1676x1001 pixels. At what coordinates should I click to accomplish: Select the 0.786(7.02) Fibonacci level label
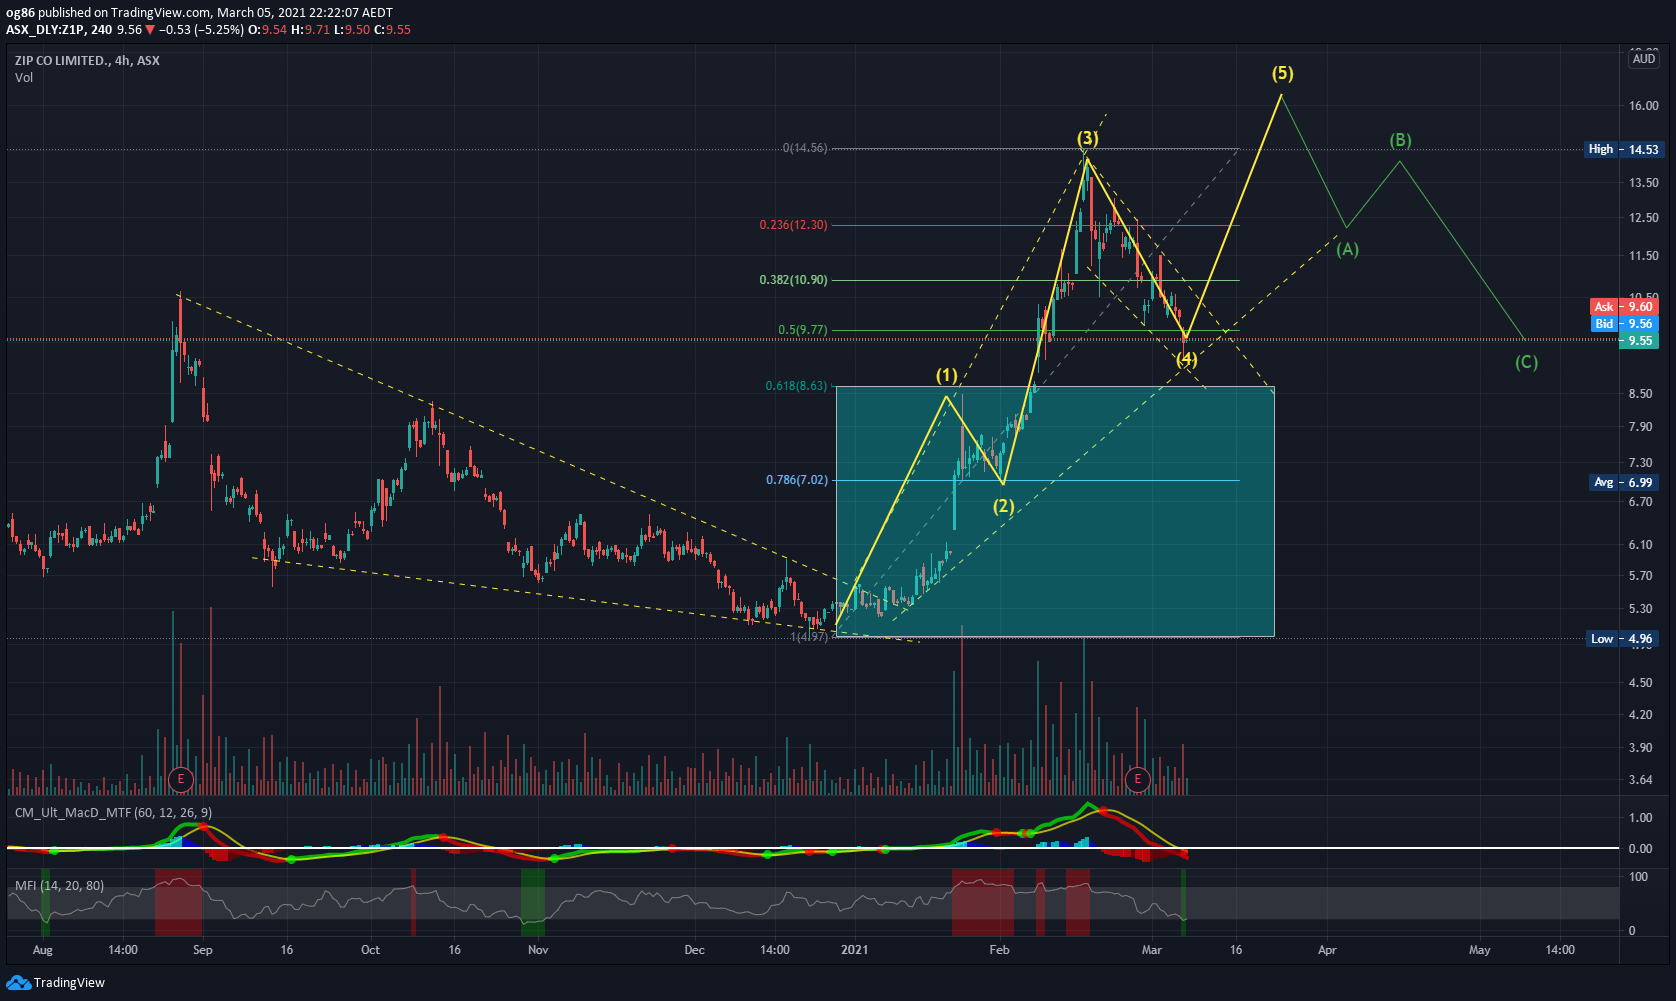(x=796, y=480)
